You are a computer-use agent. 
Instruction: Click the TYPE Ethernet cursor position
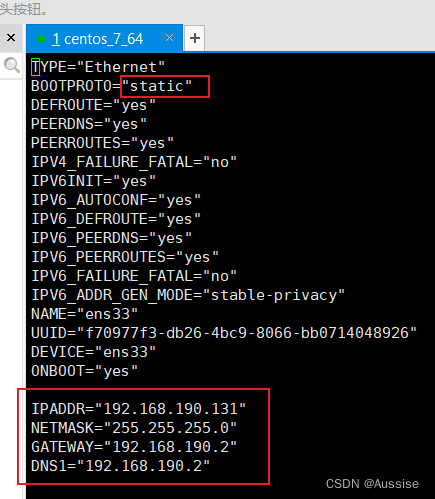point(35,67)
